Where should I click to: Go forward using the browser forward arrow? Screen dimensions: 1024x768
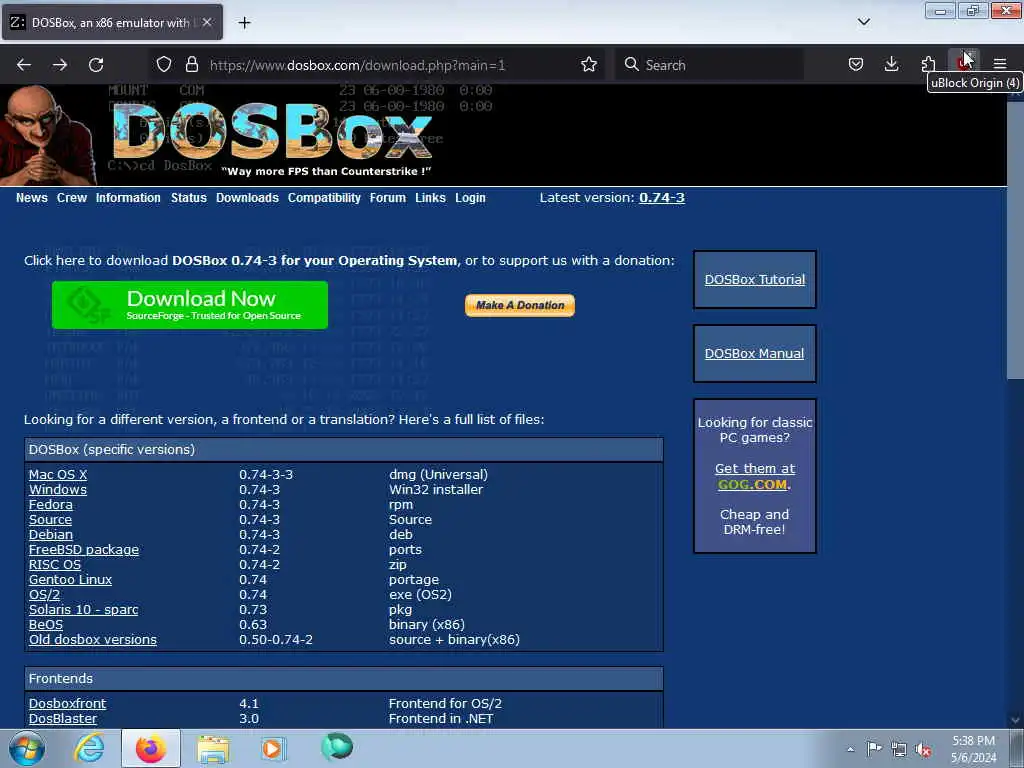pos(60,65)
